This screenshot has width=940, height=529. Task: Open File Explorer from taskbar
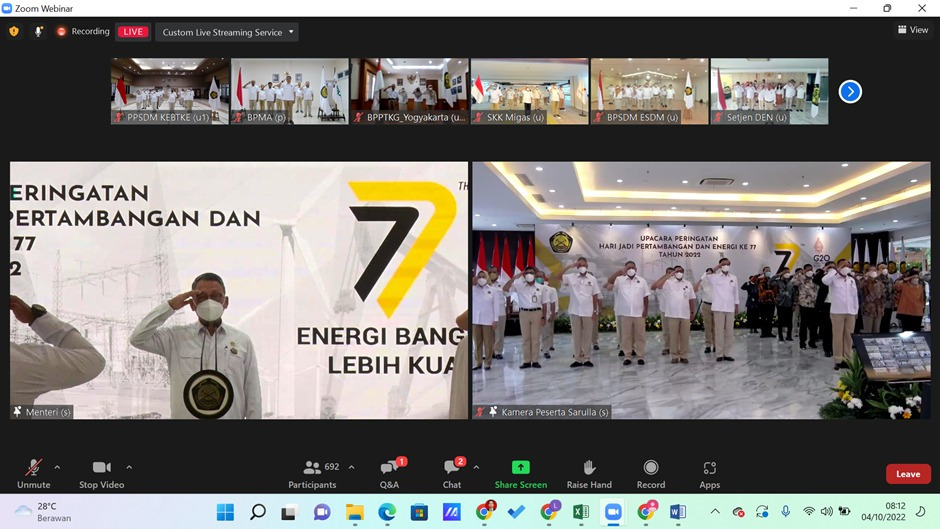(354, 512)
